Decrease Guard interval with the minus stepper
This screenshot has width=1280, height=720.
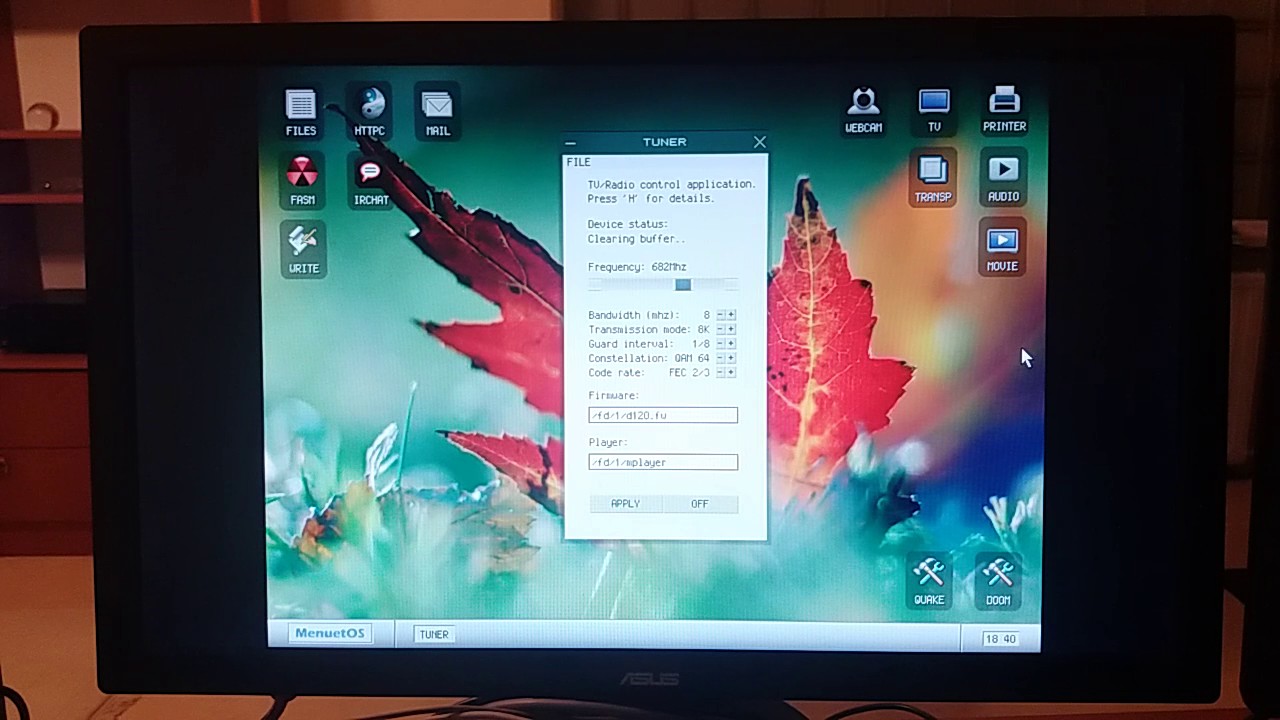pos(719,343)
